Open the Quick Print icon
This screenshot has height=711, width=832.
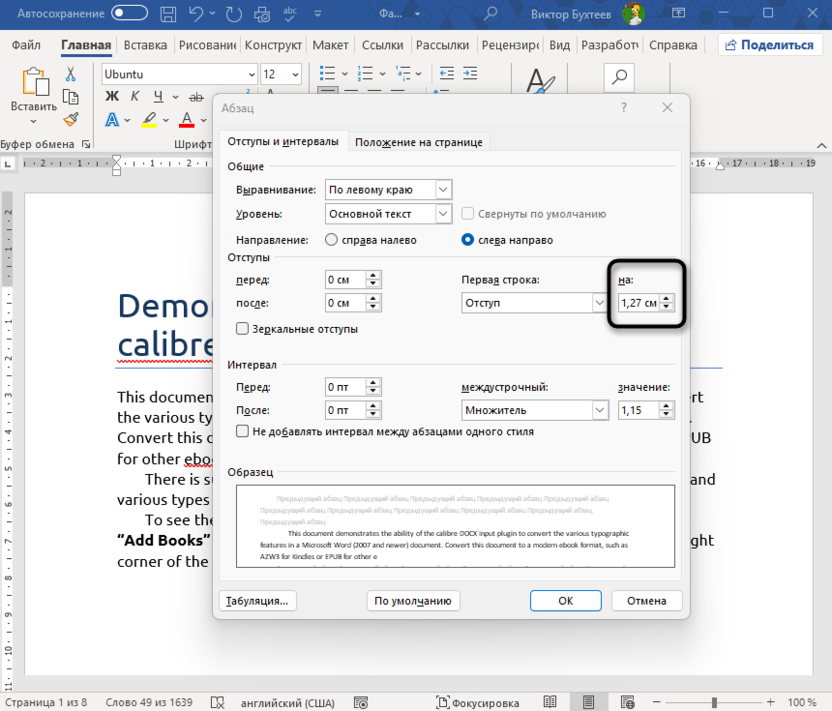point(261,14)
